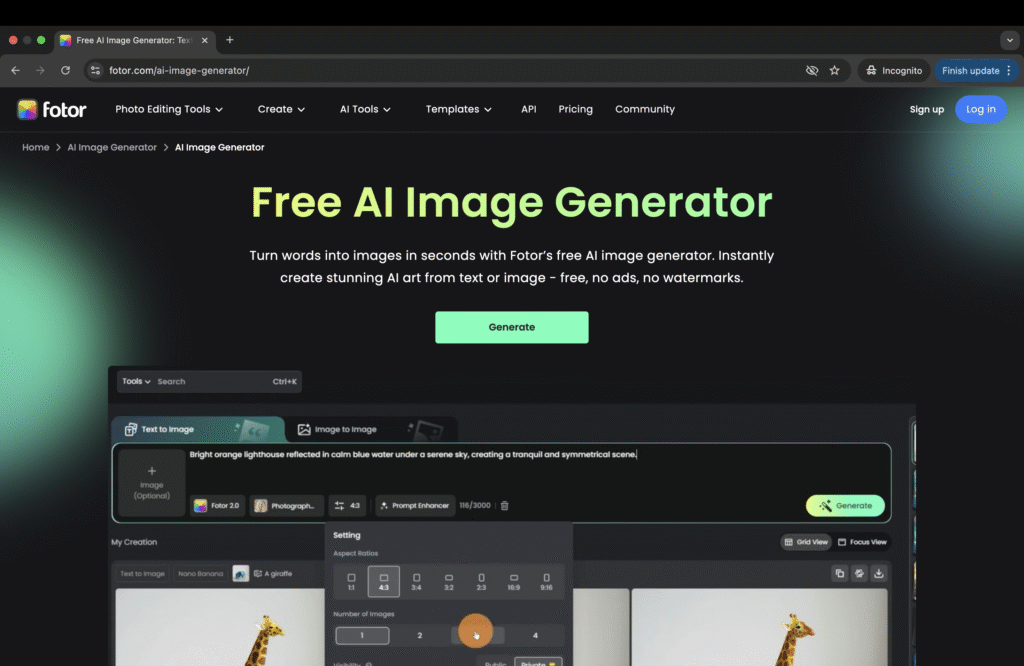Select the 16:9 aspect ratio option
1024x666 pixels.
tap(513, 581)
